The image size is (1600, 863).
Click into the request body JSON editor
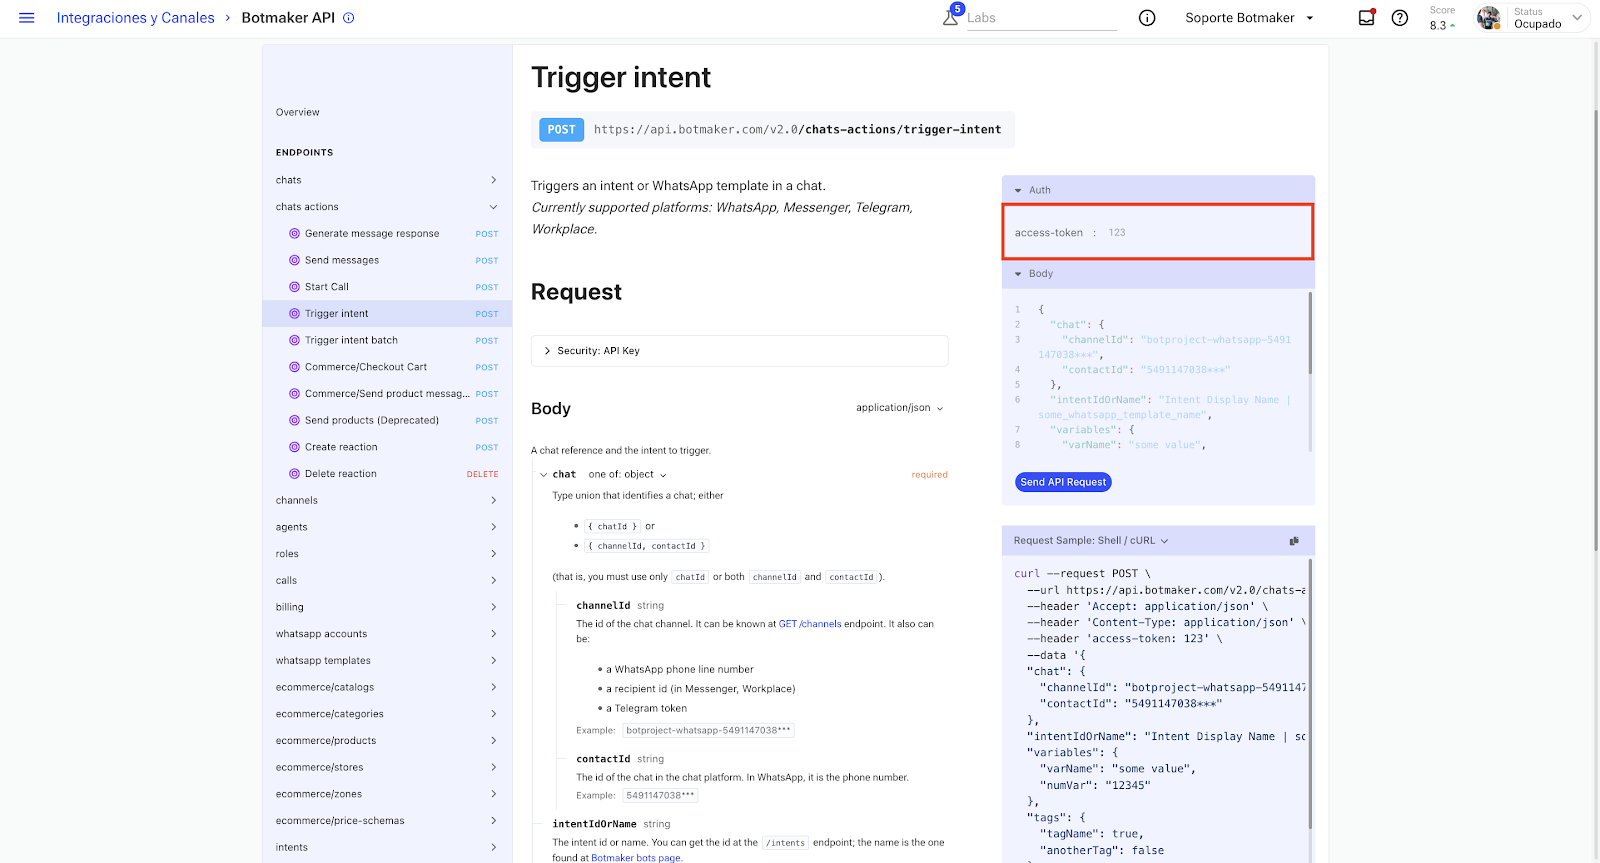pyautogui.click(x=1158, y=375)
